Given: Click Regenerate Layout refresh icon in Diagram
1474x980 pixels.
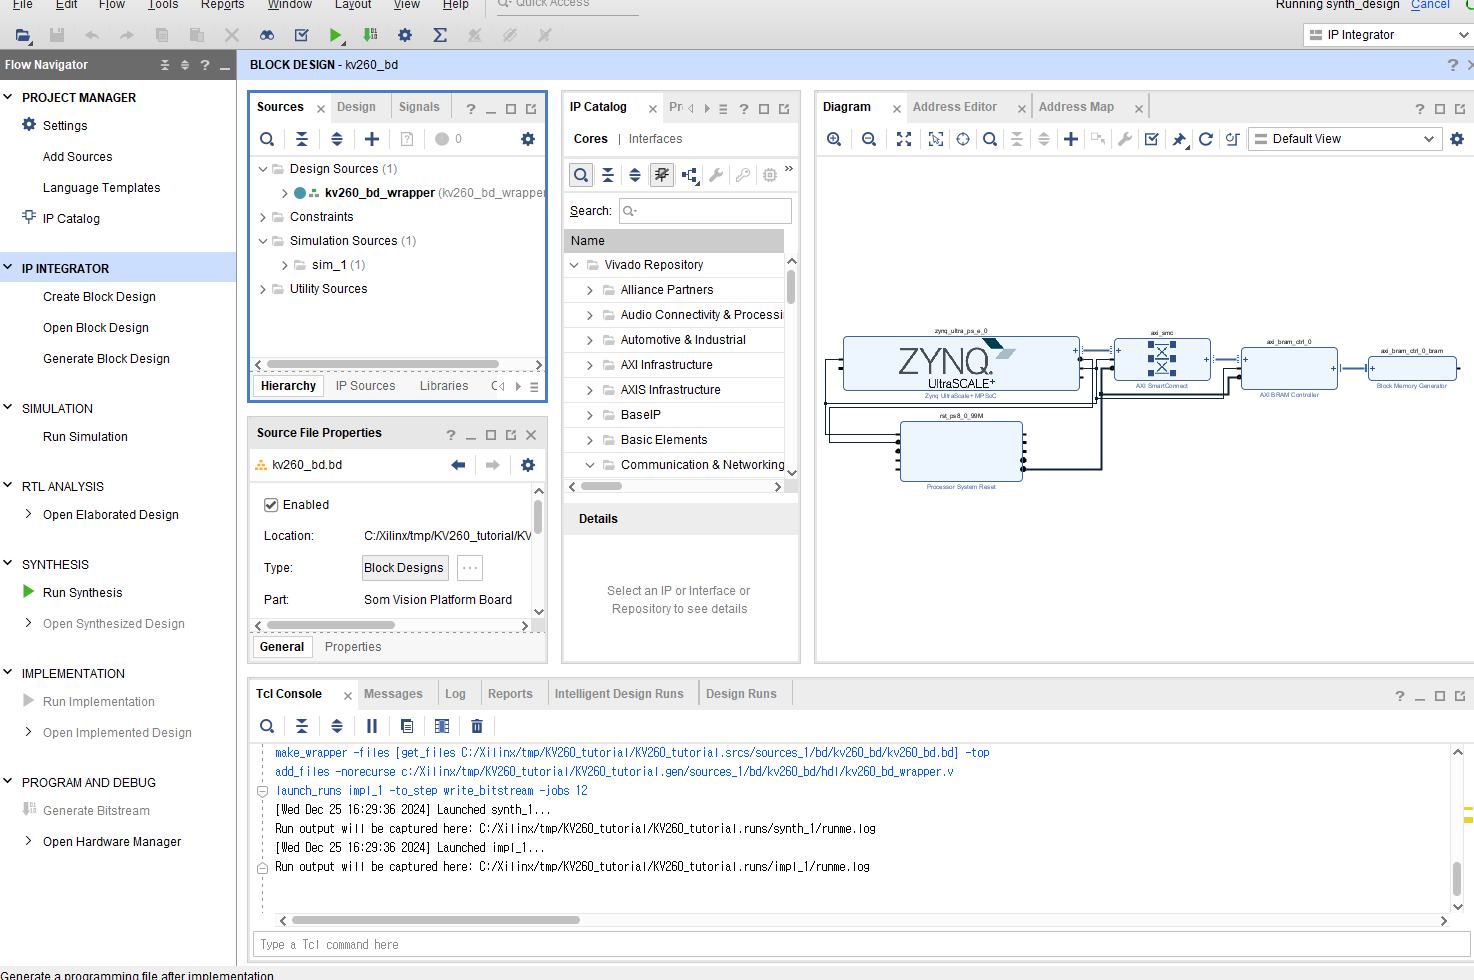Looking at the screenshot, I should pyautogui.click(x=1206, y=139).
